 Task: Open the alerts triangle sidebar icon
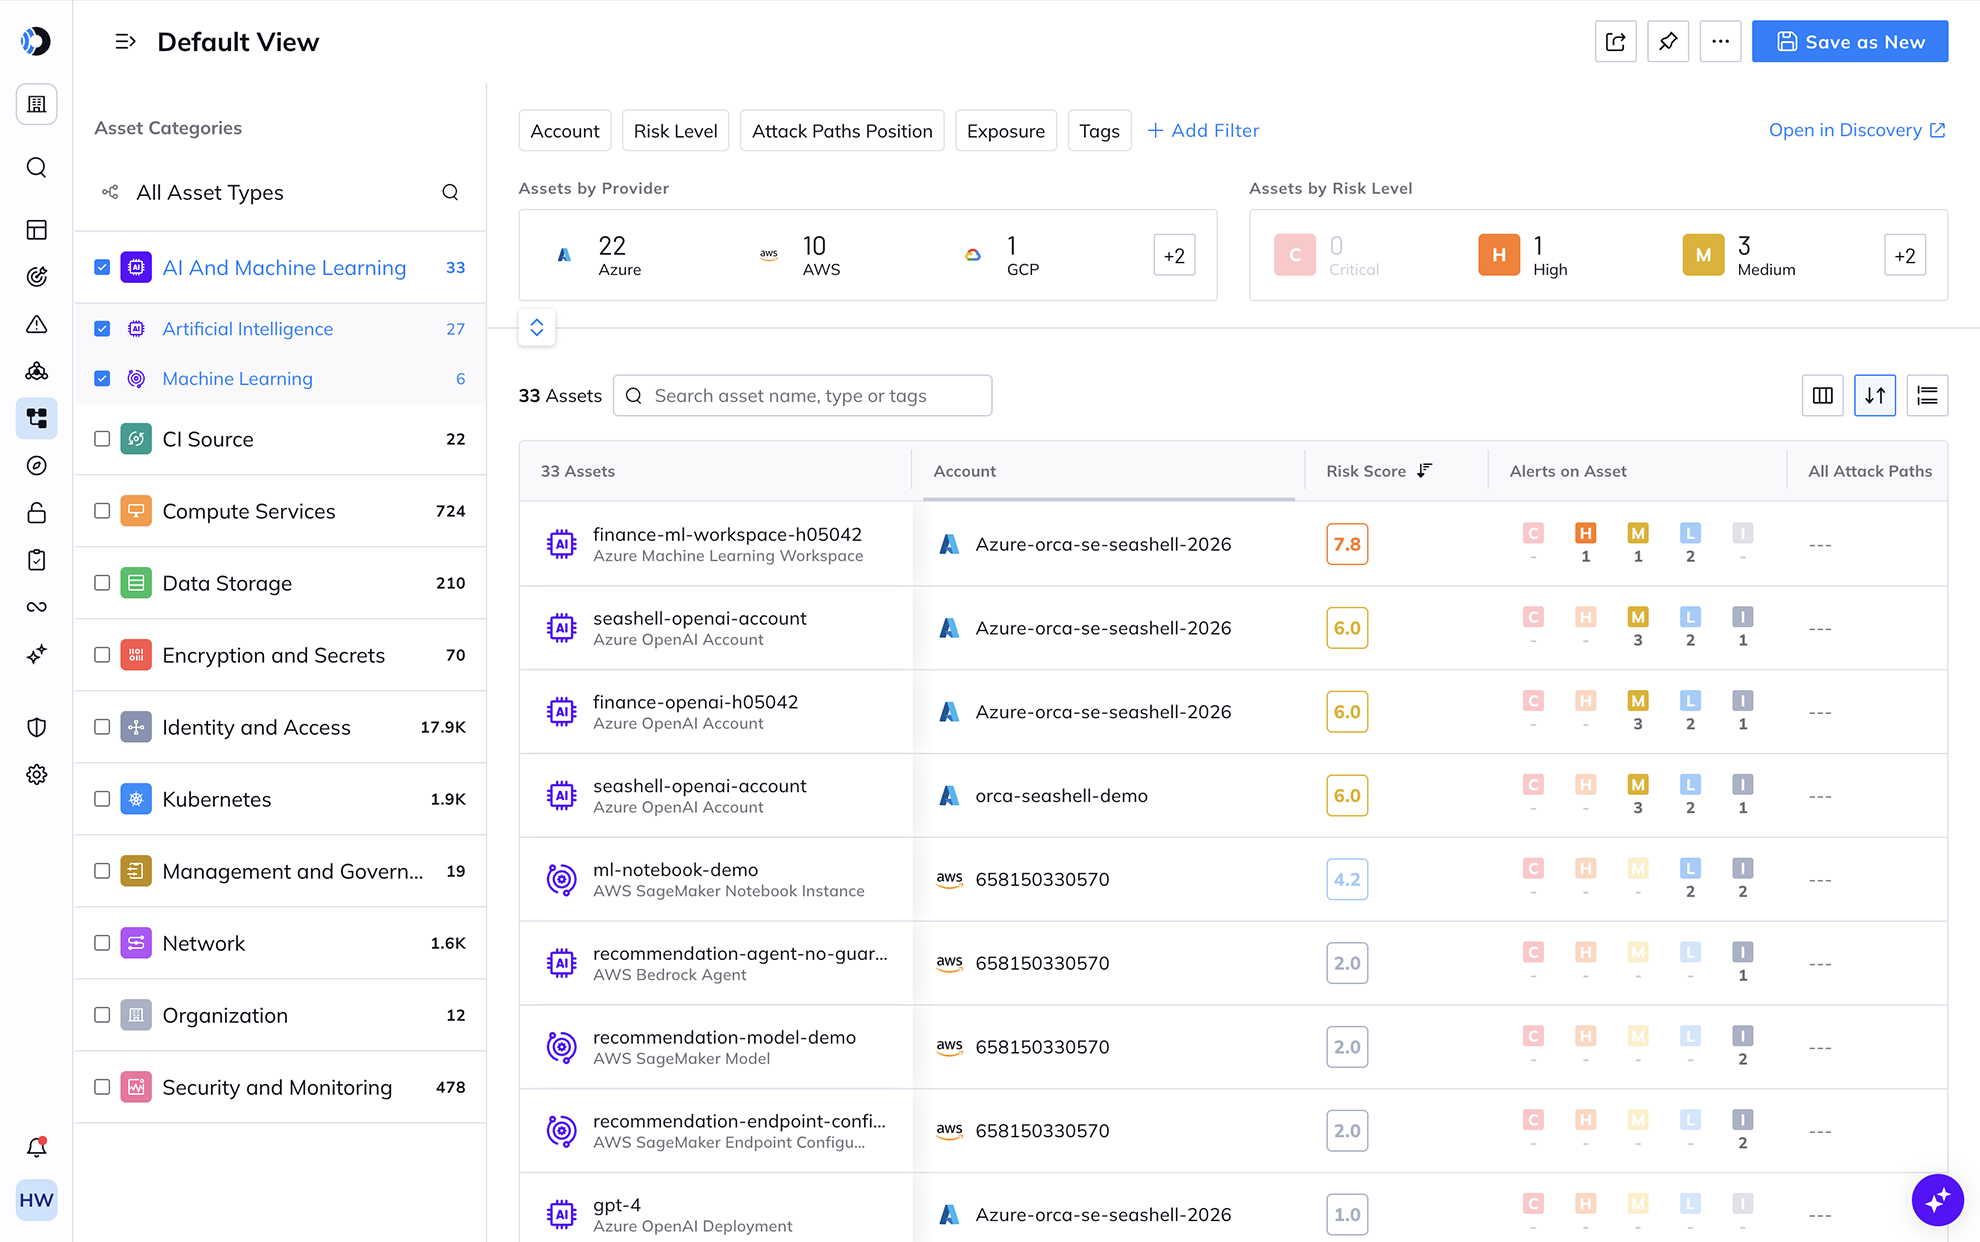[36, 324]
